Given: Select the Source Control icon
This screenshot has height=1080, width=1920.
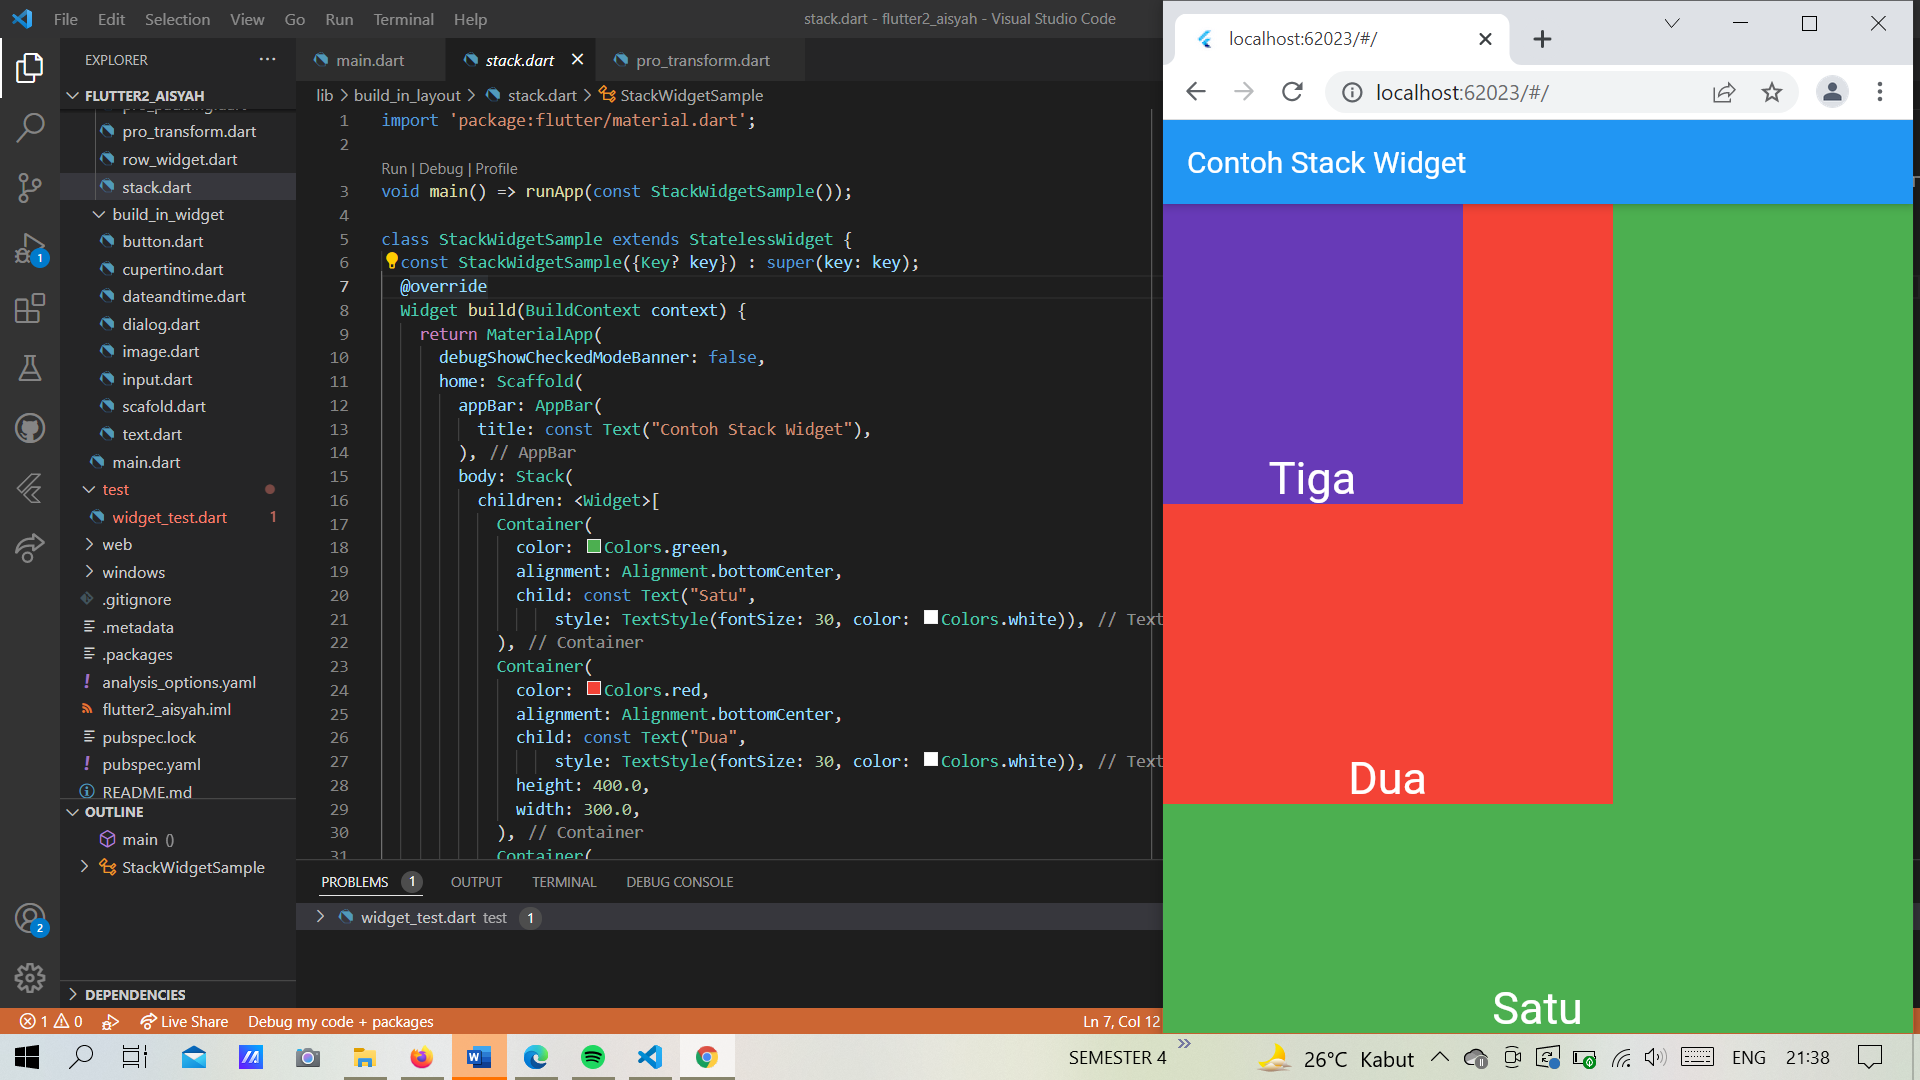Looking at the screenshot, I should tap(31, 188).
